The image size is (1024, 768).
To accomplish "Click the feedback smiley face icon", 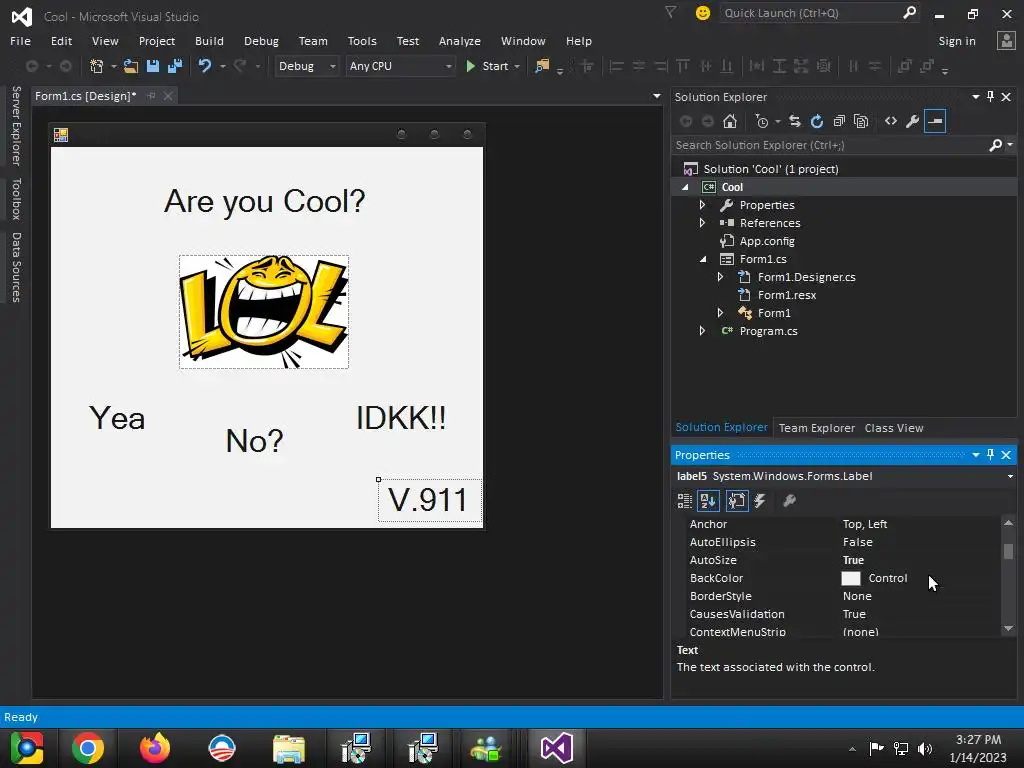I will [703, 13].
